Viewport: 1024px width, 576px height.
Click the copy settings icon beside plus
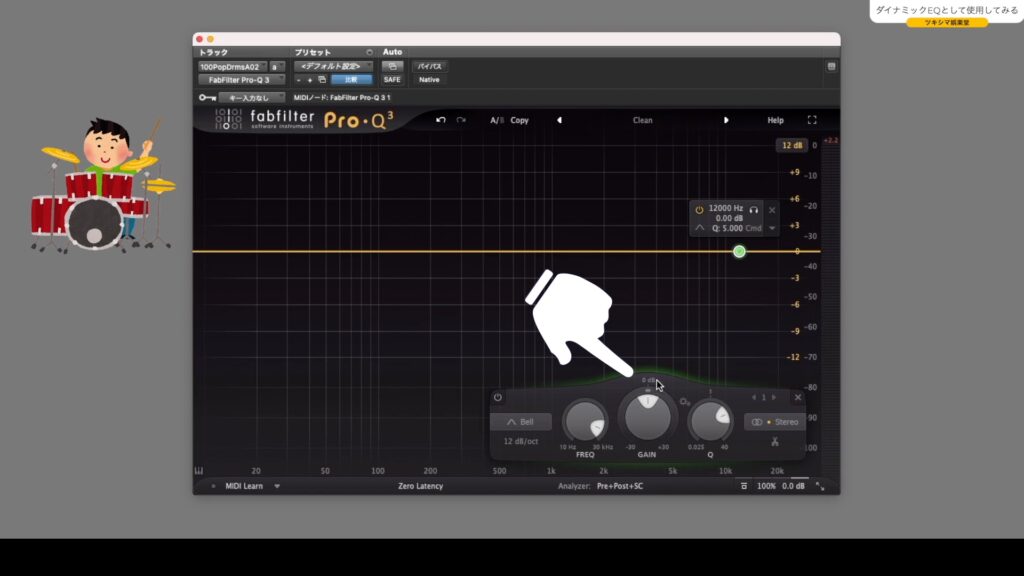(322, 80)
